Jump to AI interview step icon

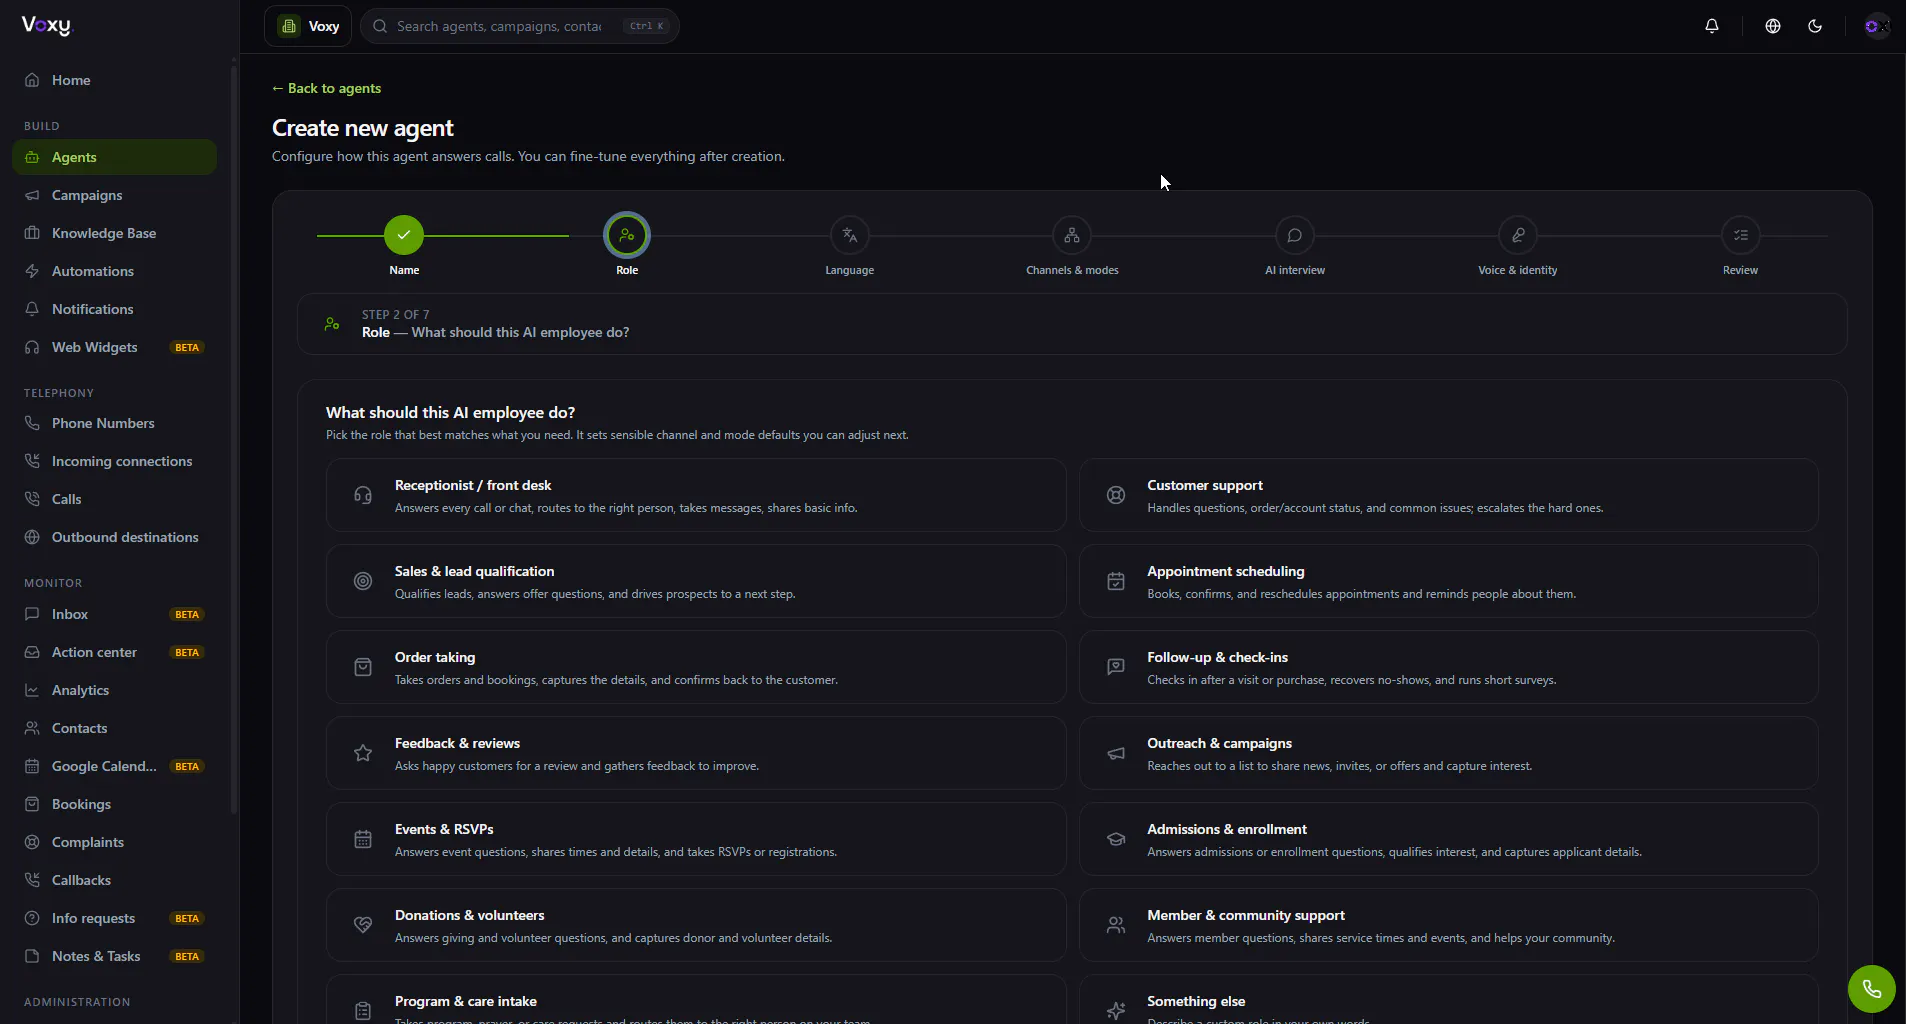1295,235
